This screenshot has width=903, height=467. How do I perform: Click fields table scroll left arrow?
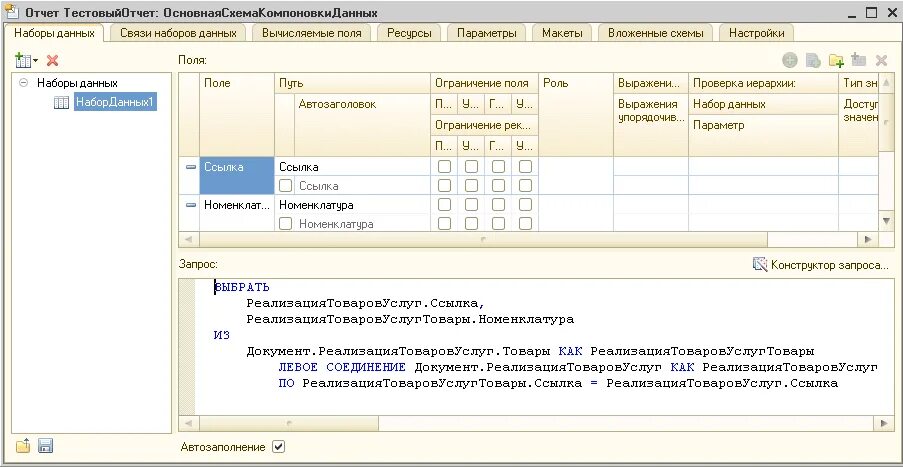(x=188, y=238)
